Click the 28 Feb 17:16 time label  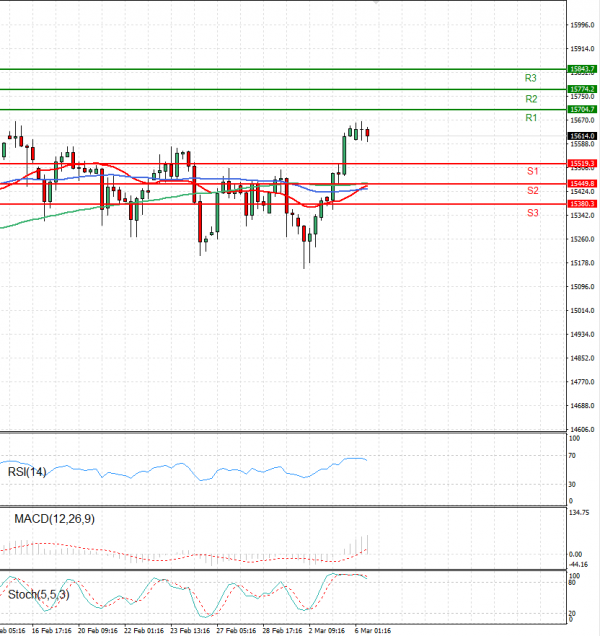(282, 631)
